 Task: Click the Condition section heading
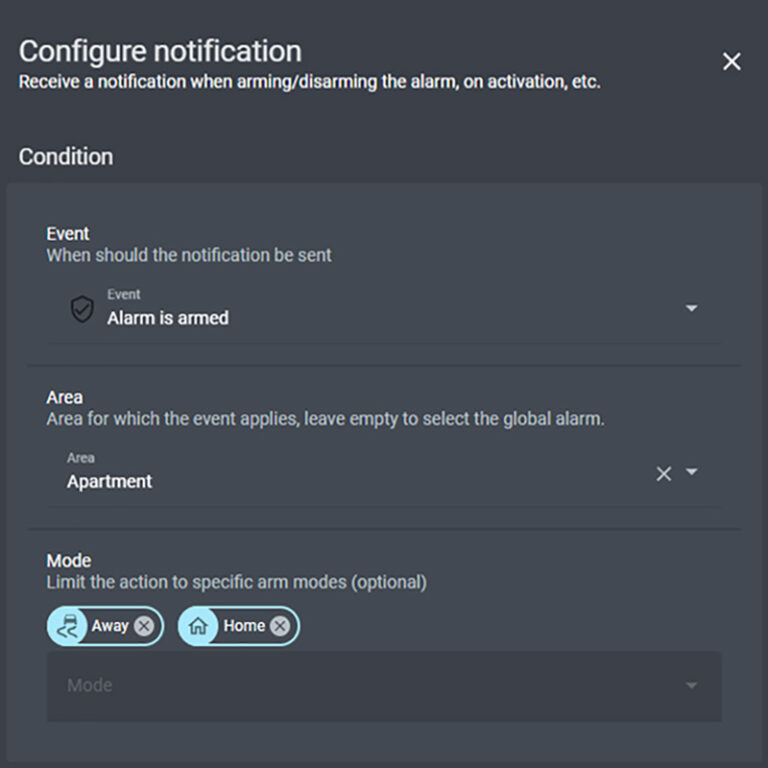(x=66, y=157)
